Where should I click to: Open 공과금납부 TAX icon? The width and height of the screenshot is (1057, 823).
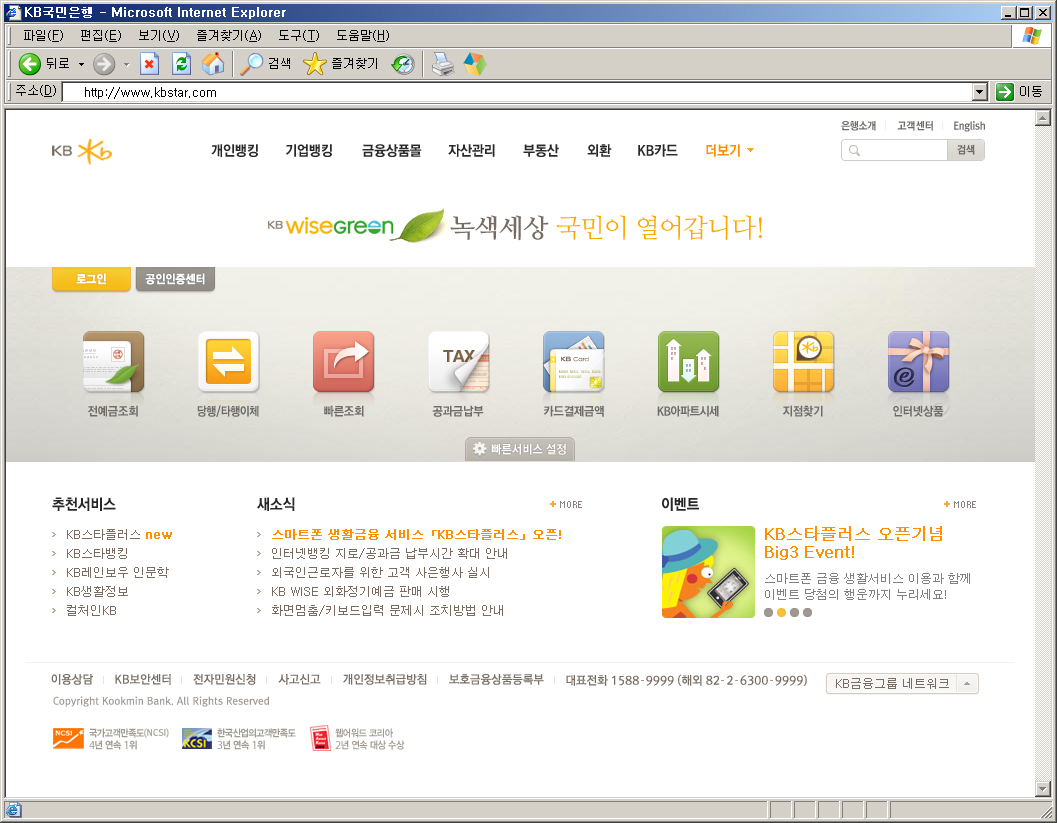458,361
